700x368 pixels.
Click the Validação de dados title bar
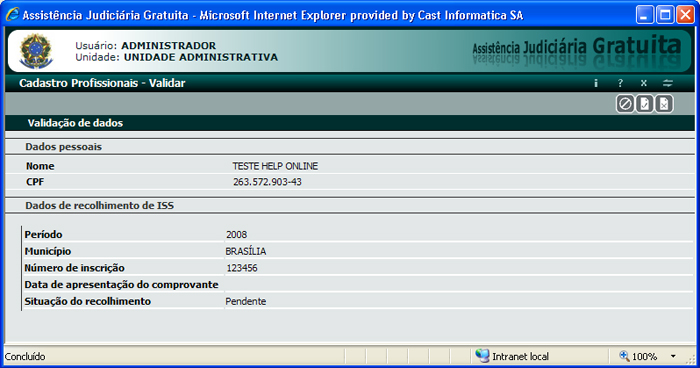(x=350, y=123)
